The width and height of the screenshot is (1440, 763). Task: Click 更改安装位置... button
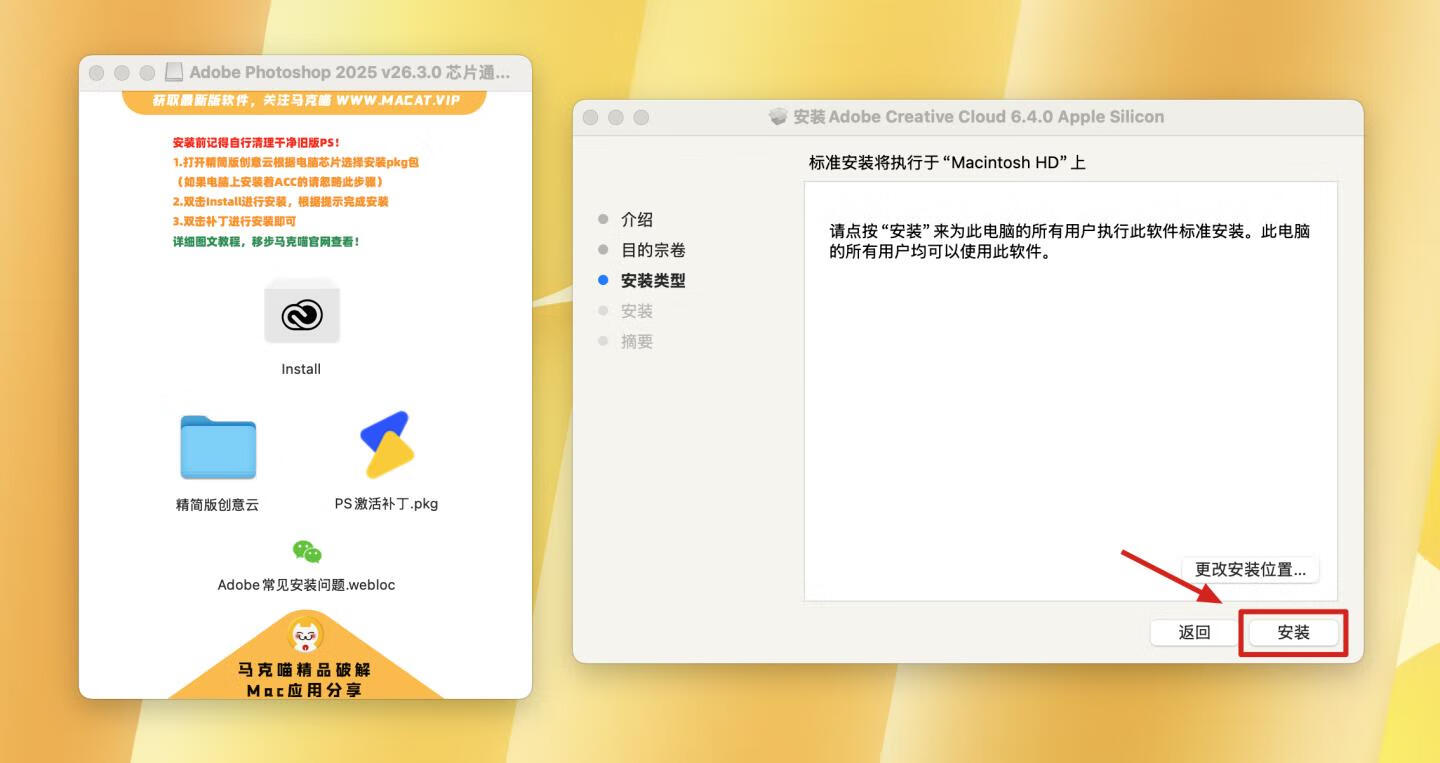[1250, 569]
